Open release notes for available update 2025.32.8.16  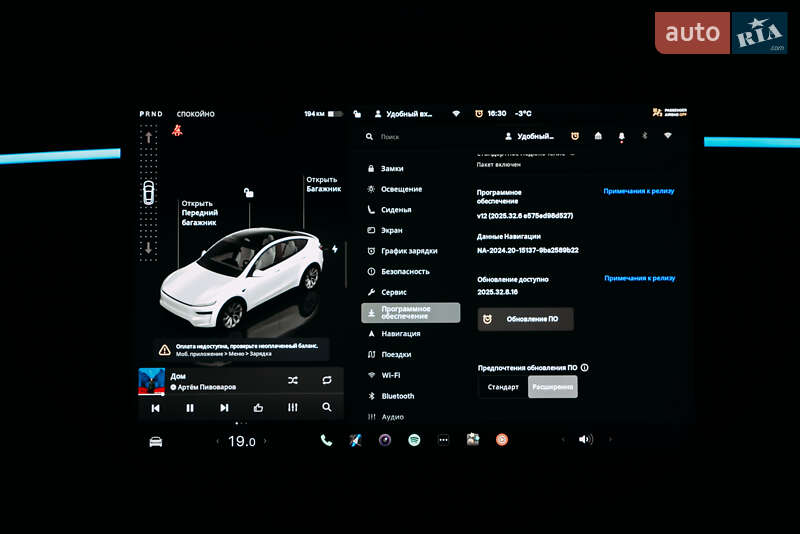tap(640, 278)
